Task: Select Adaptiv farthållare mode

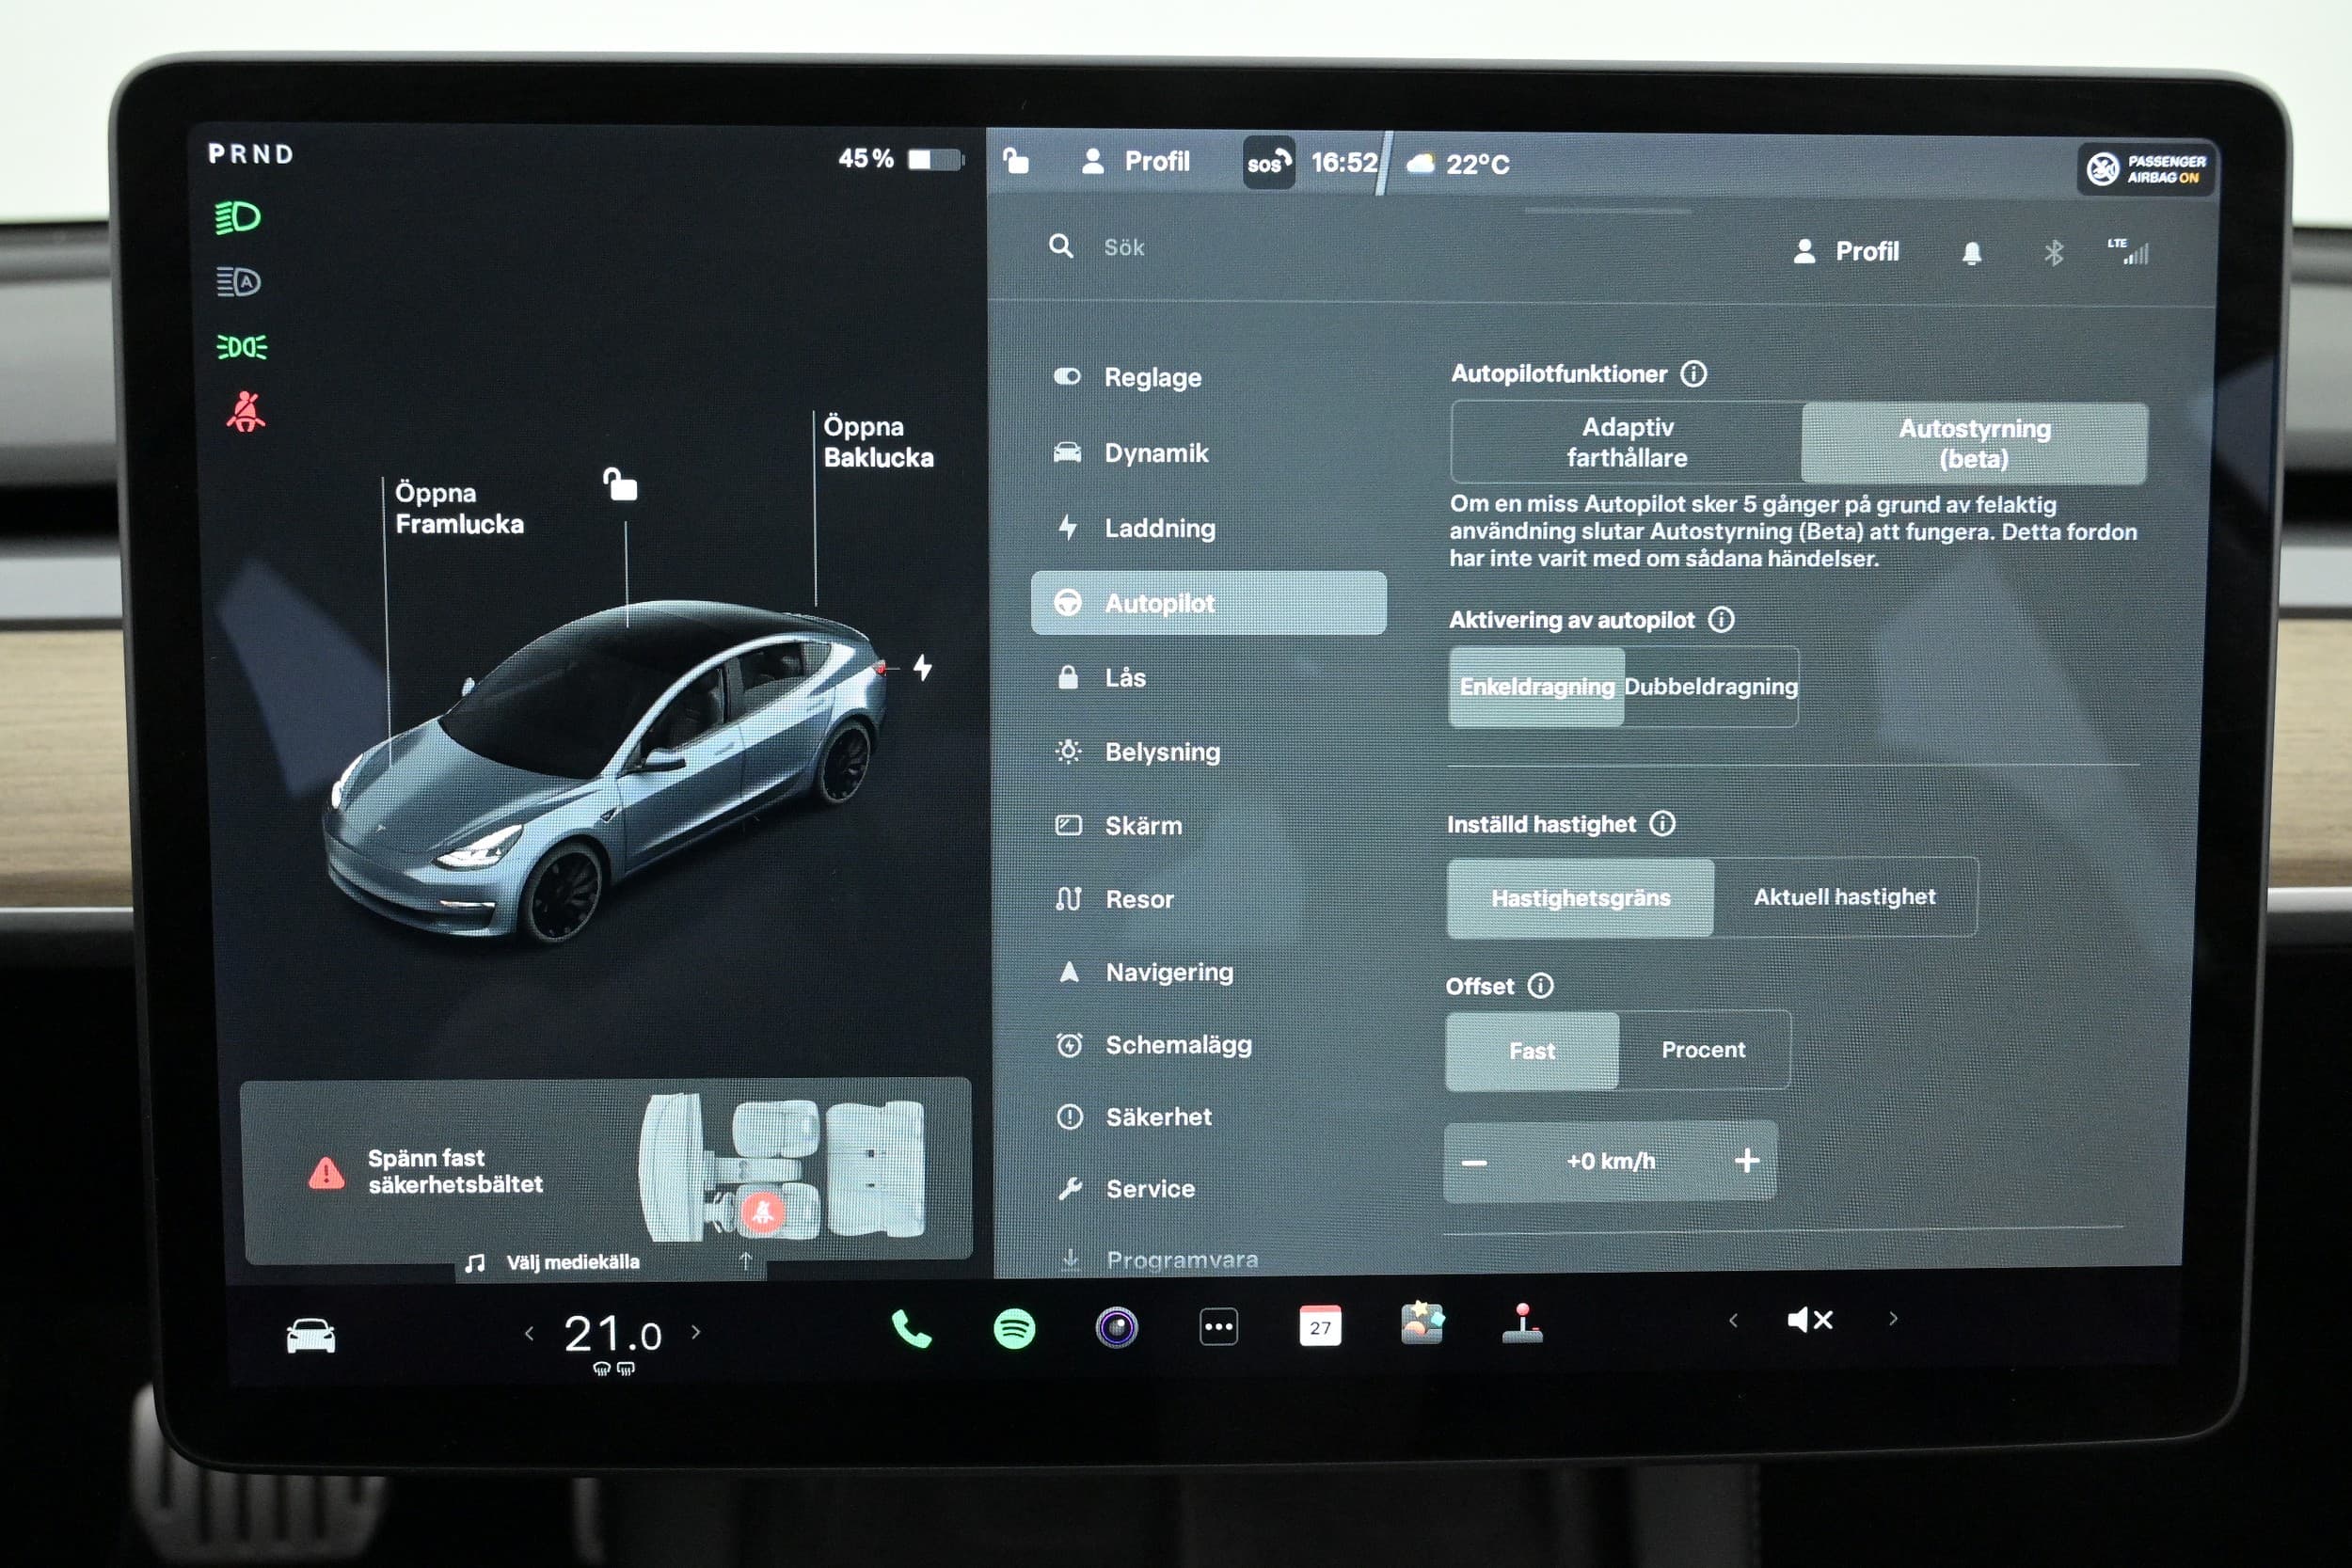Action: tap(1627, 442)
